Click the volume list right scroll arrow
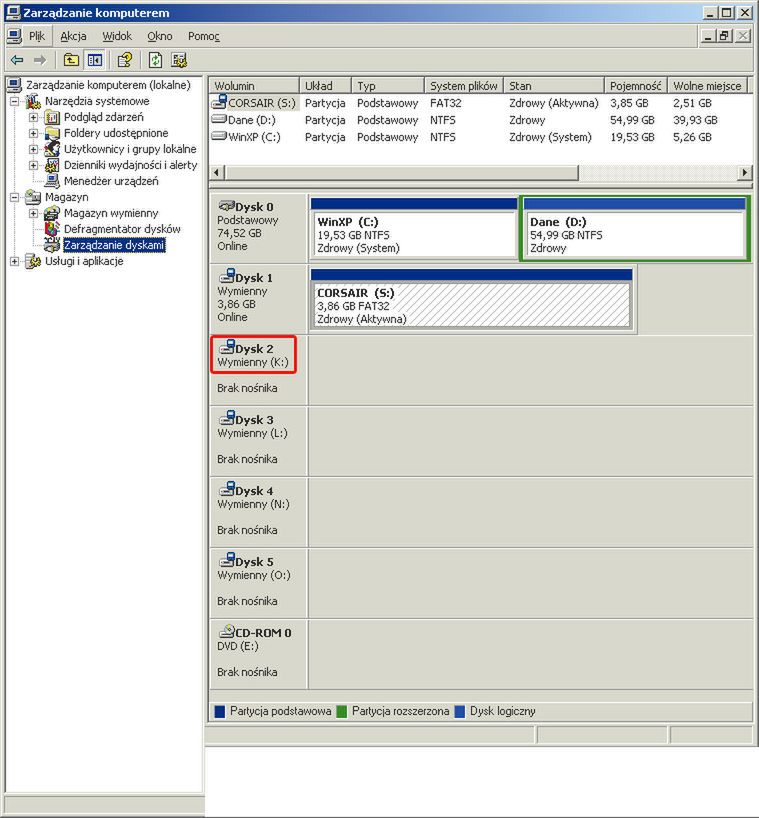 [744, 172]
